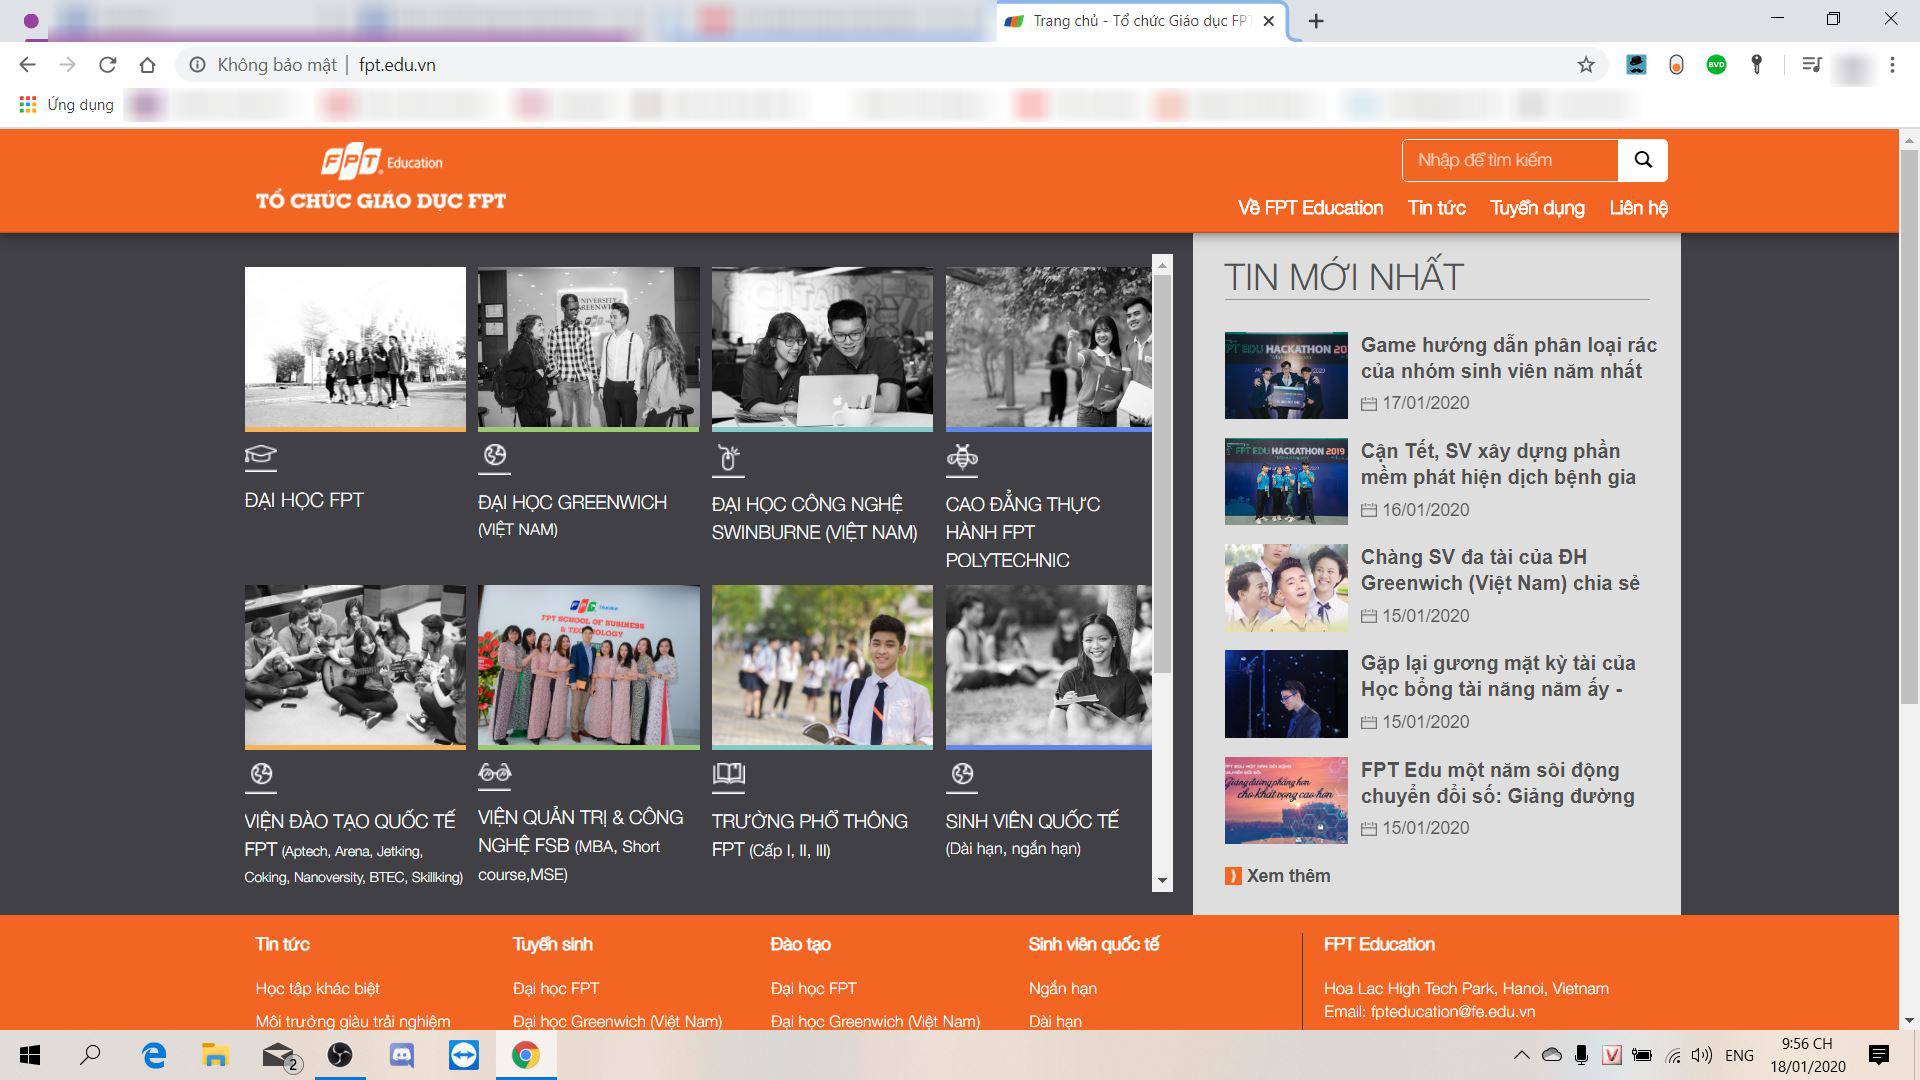Screen dimensions: 1920x1080
Task: Bookmark this page with the star icon
Action: pyautogui.click(x=1586, y=65)
